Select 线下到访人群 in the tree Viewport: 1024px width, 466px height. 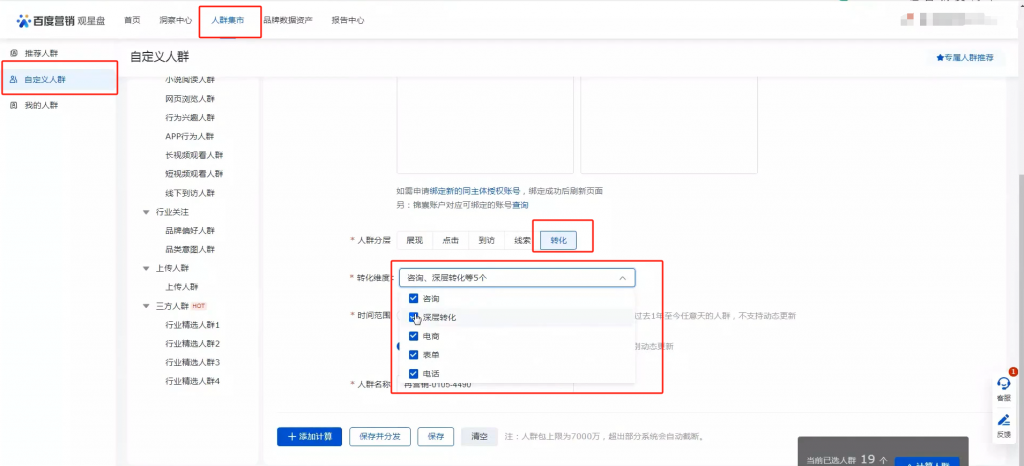pos(190,193)
